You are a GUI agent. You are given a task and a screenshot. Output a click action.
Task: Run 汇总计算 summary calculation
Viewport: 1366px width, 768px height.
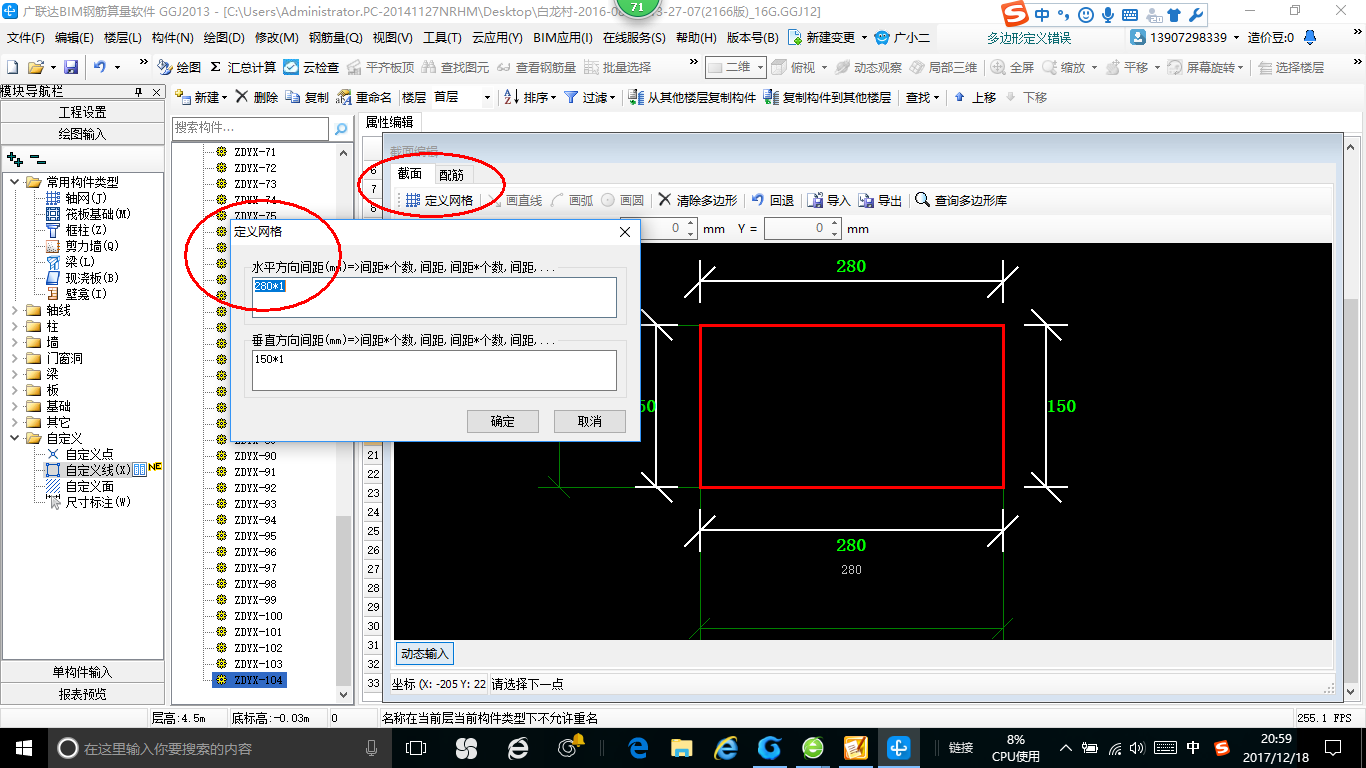(x=243, y=67)
